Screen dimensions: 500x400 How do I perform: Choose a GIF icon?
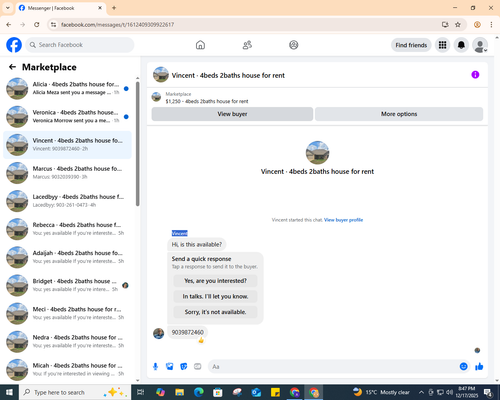tap(198, 367)
